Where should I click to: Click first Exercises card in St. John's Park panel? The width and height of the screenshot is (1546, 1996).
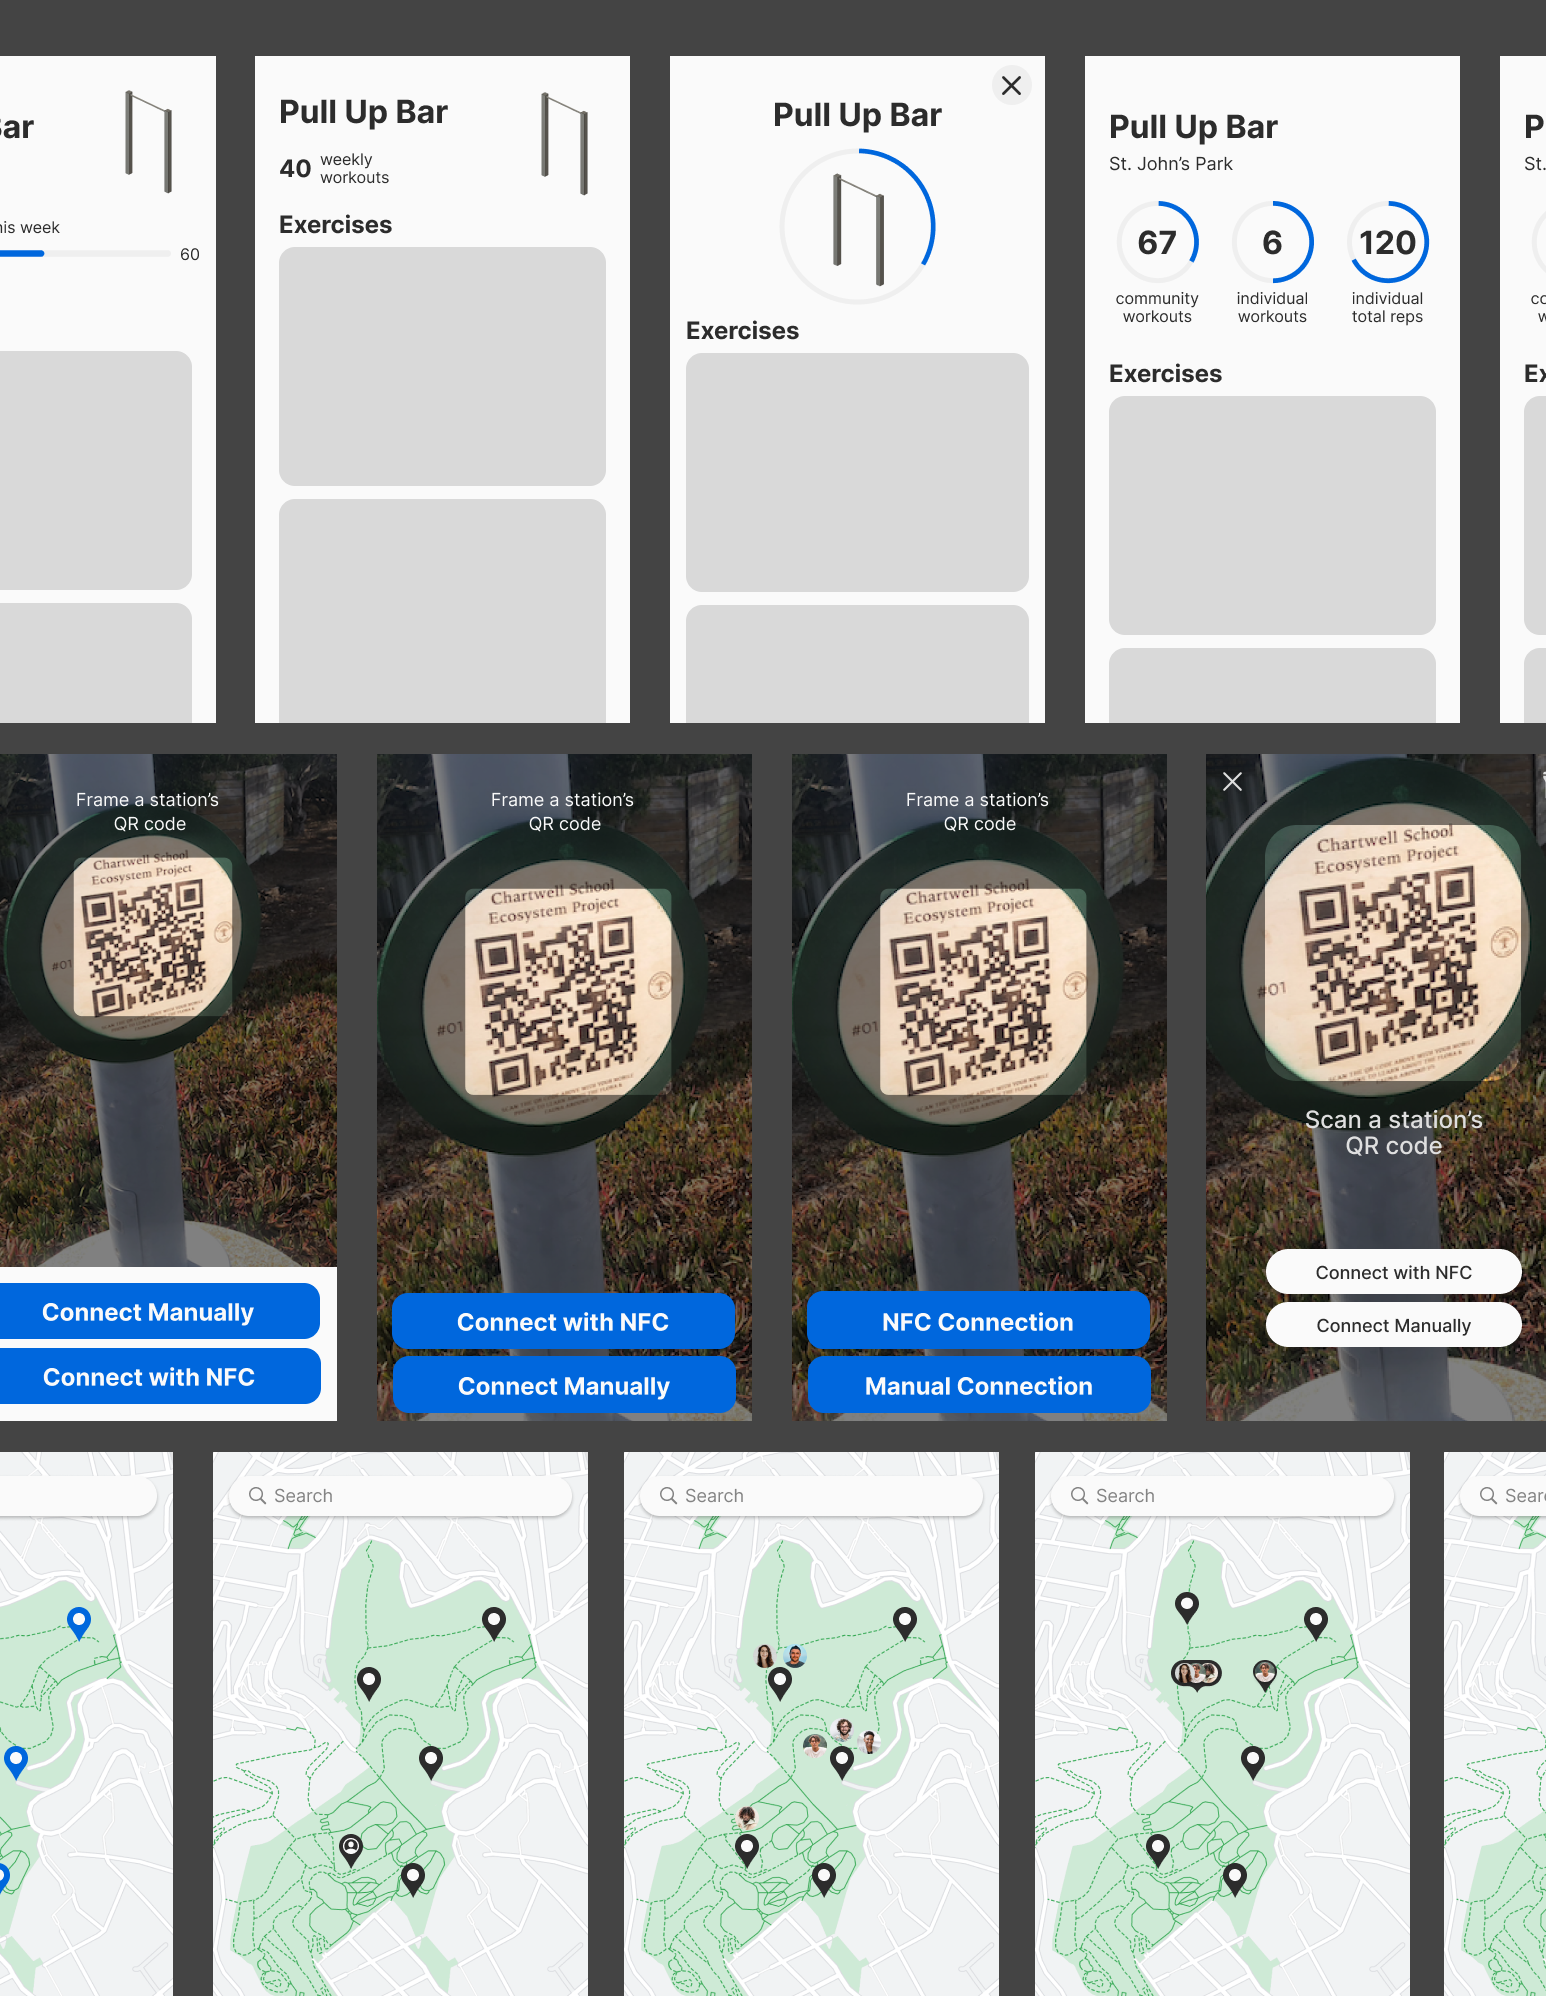1272,515
